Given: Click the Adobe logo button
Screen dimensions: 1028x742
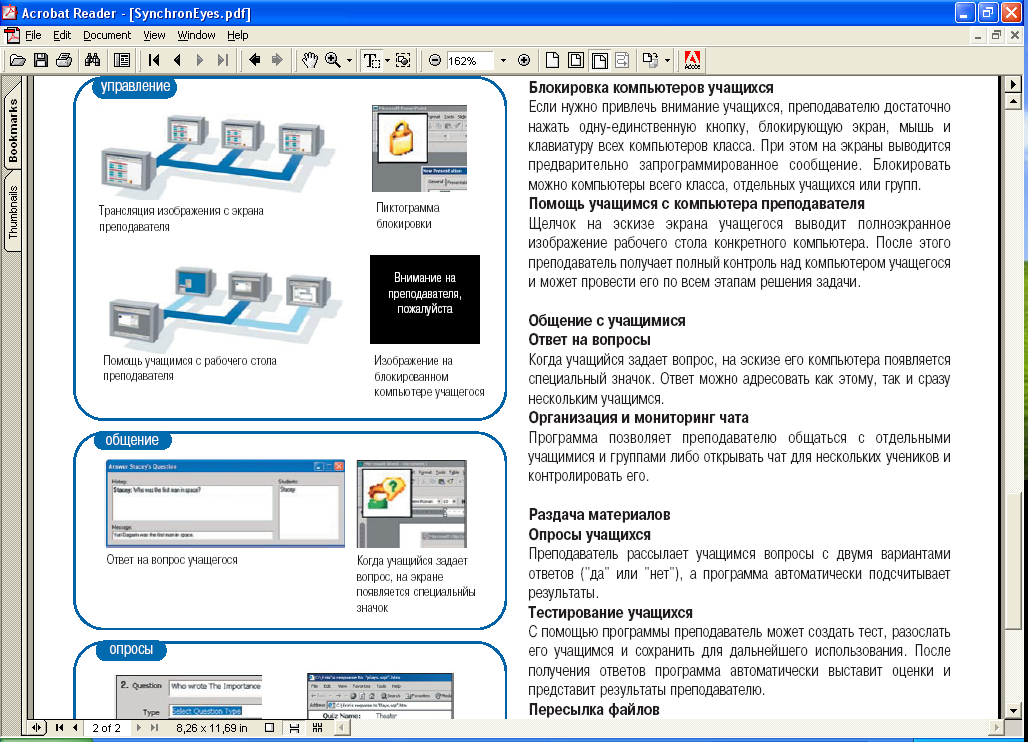Looking at the screenshot, I should (x=692, y=60).
